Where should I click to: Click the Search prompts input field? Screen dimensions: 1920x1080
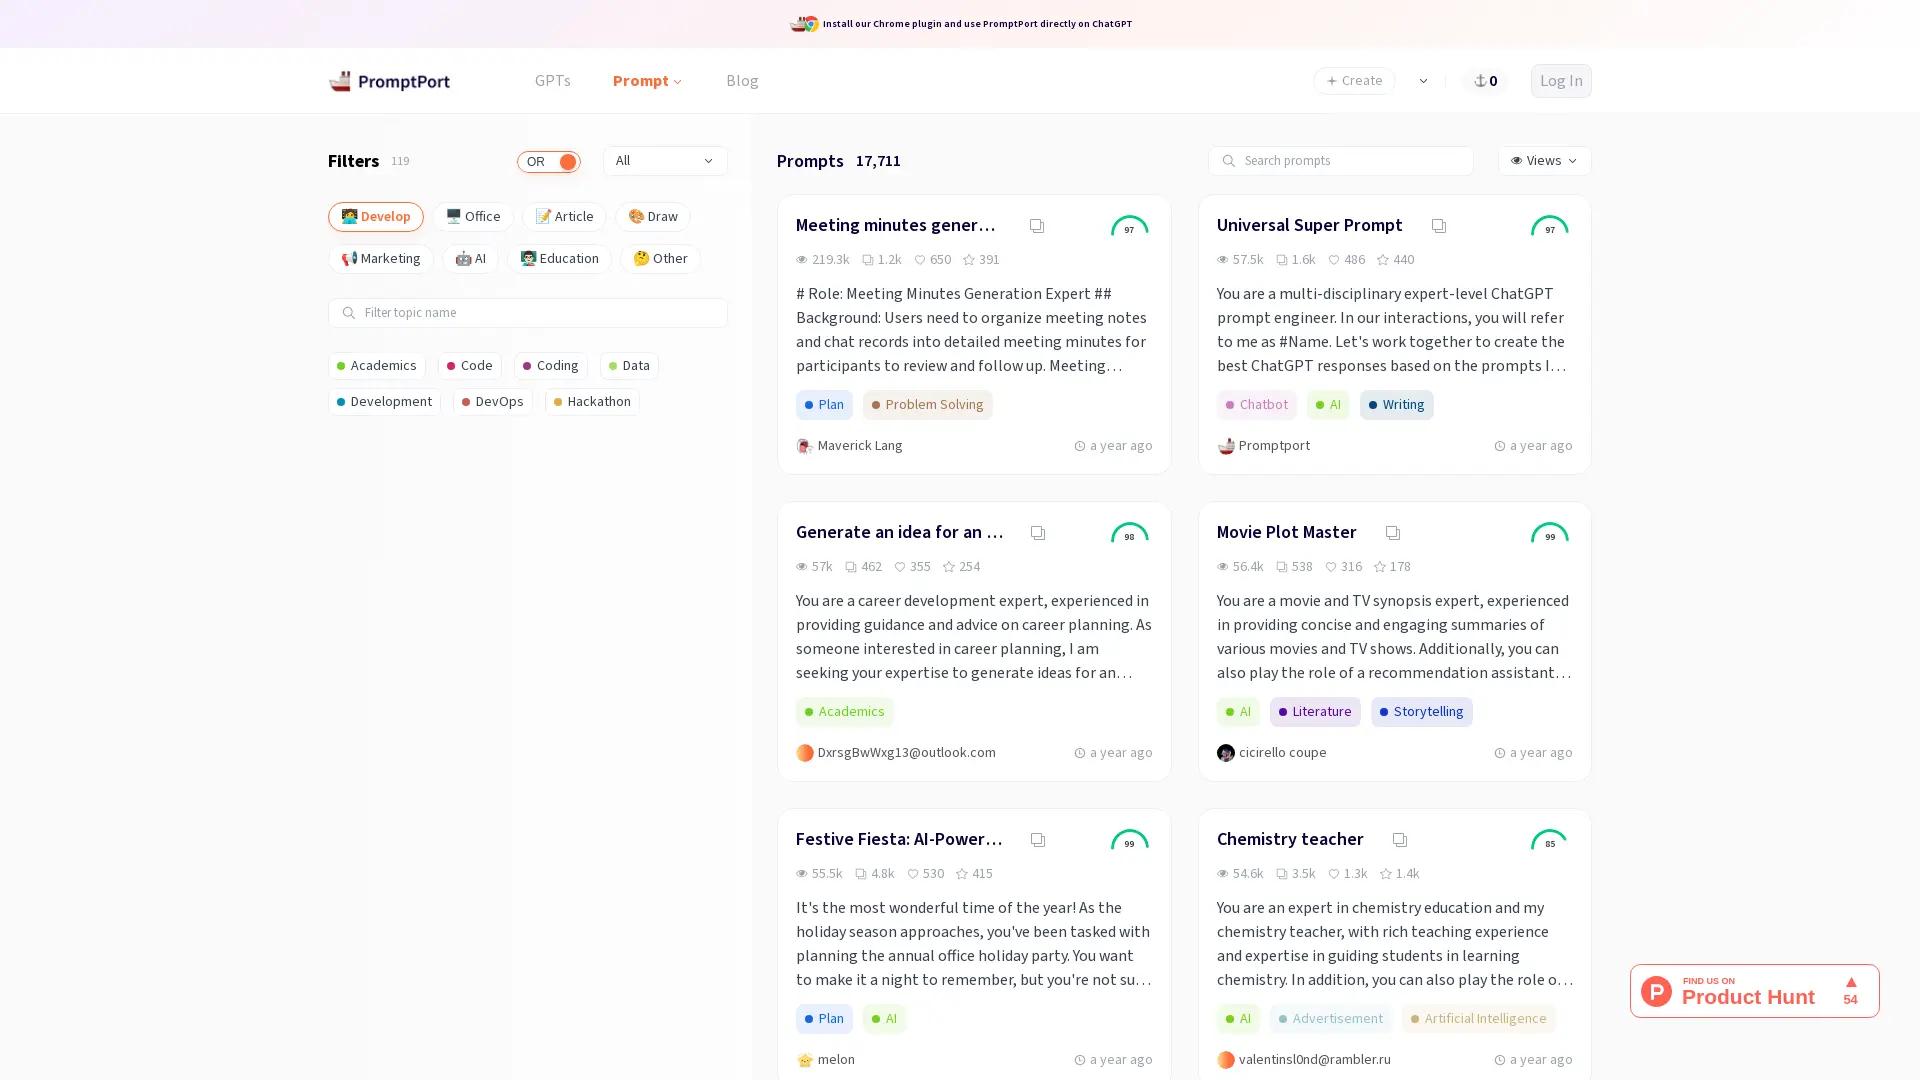point(1340,161)
